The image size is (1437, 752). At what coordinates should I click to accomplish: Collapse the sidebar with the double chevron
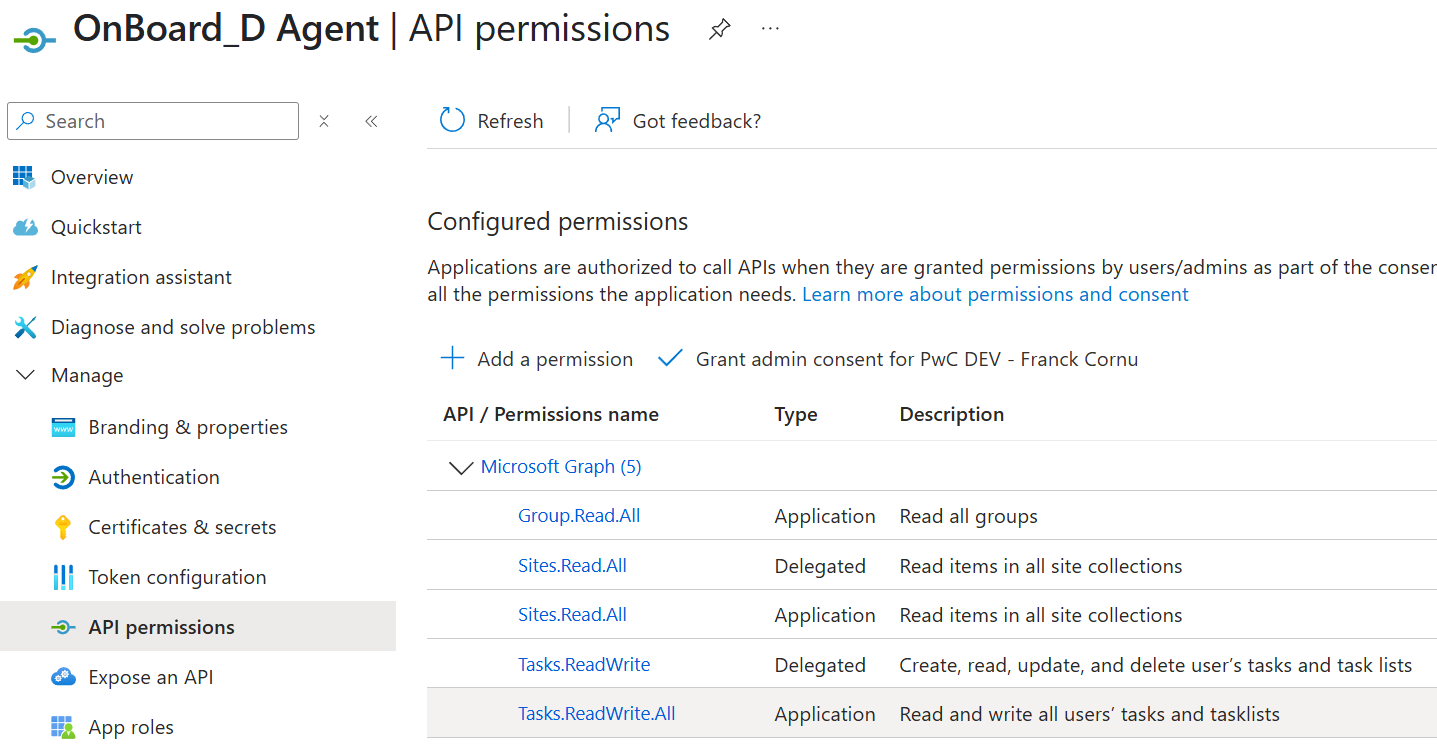(371, 121)
